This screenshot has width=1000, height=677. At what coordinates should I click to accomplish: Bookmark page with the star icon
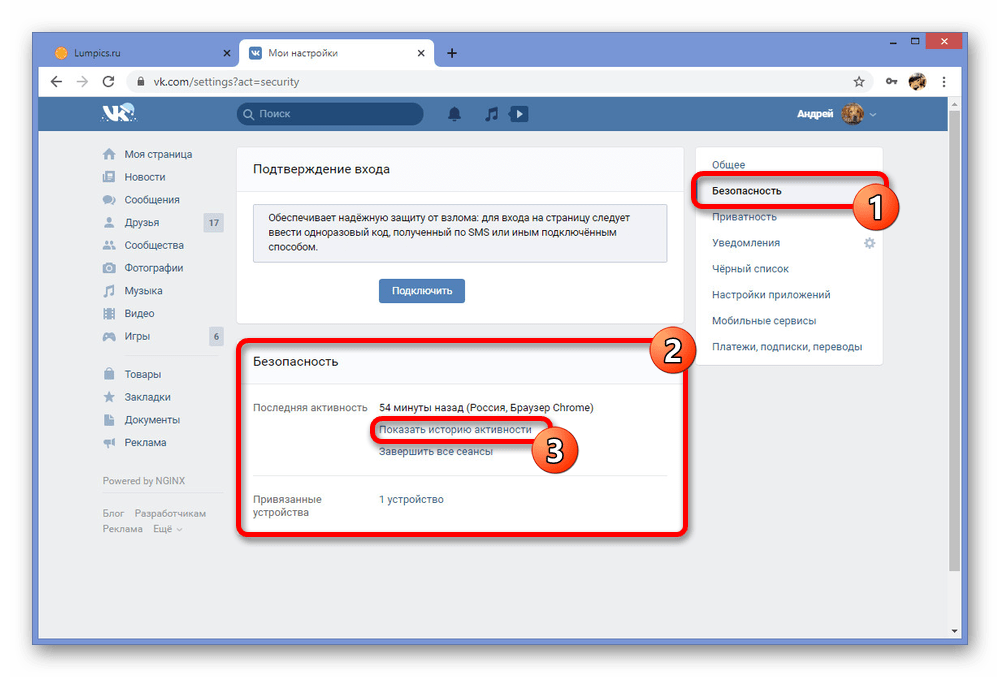pyautogui.click(x=859, y=82)
